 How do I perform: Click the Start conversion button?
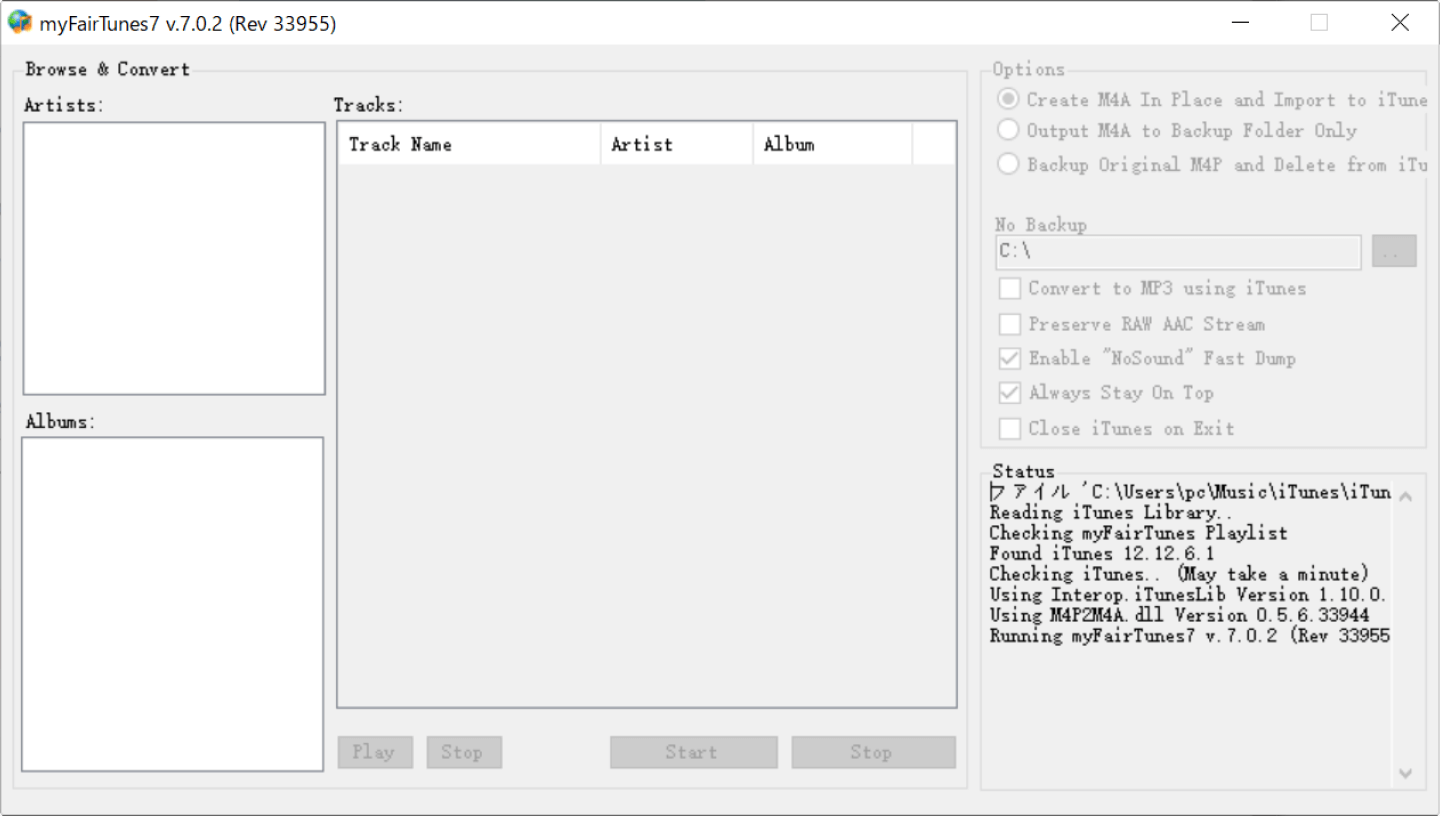coord(693,752)
